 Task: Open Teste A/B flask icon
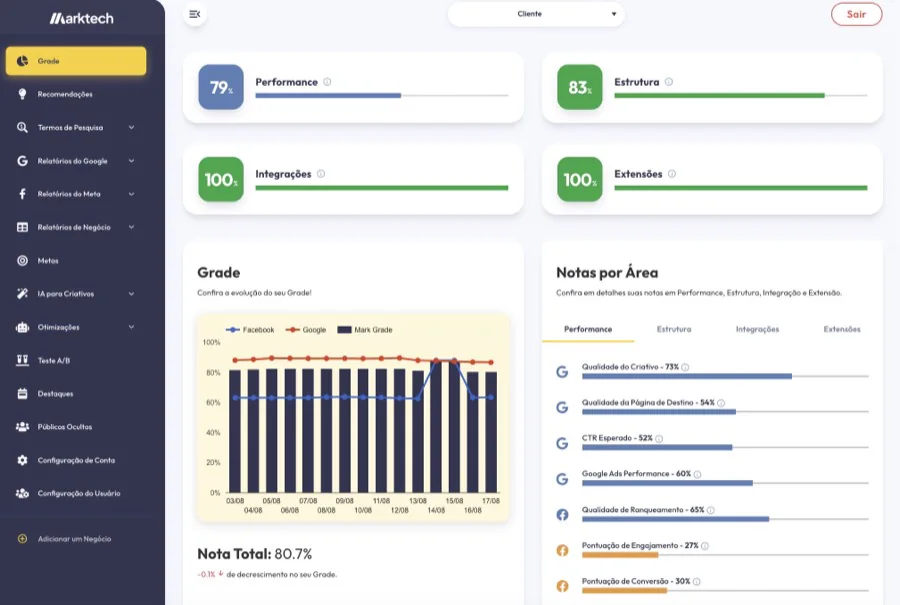[x=22, y=360]
